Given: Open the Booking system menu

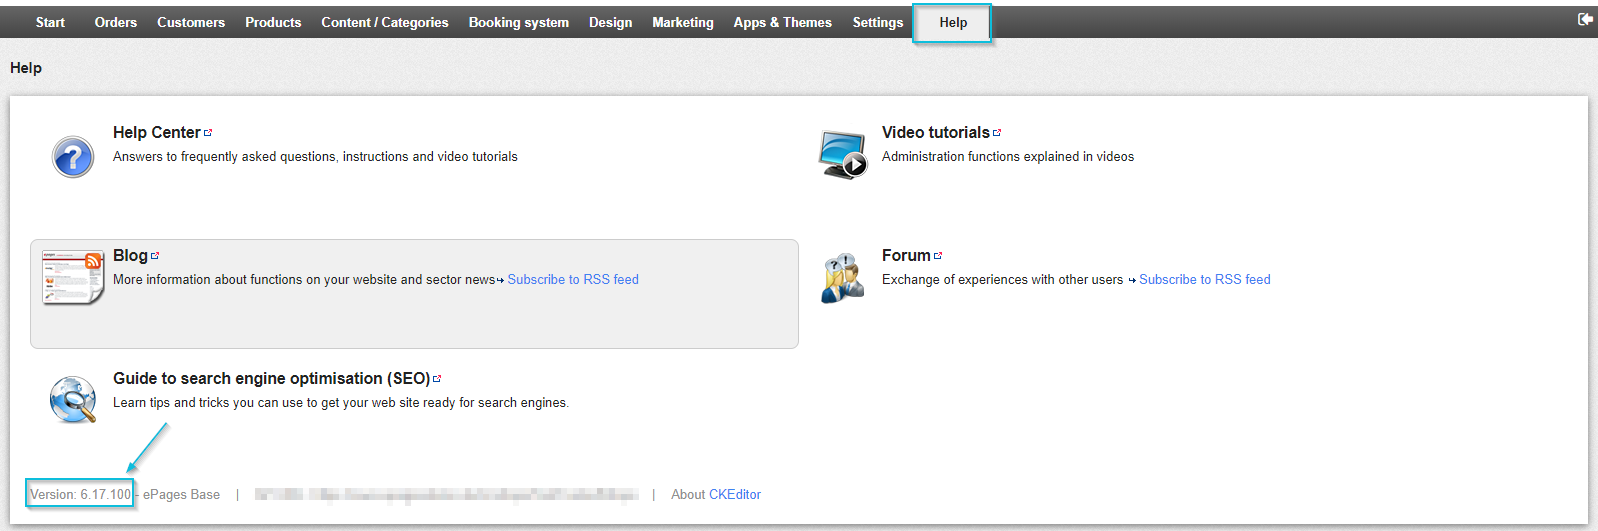Looking at the screenshot, I should click(519, 22).
